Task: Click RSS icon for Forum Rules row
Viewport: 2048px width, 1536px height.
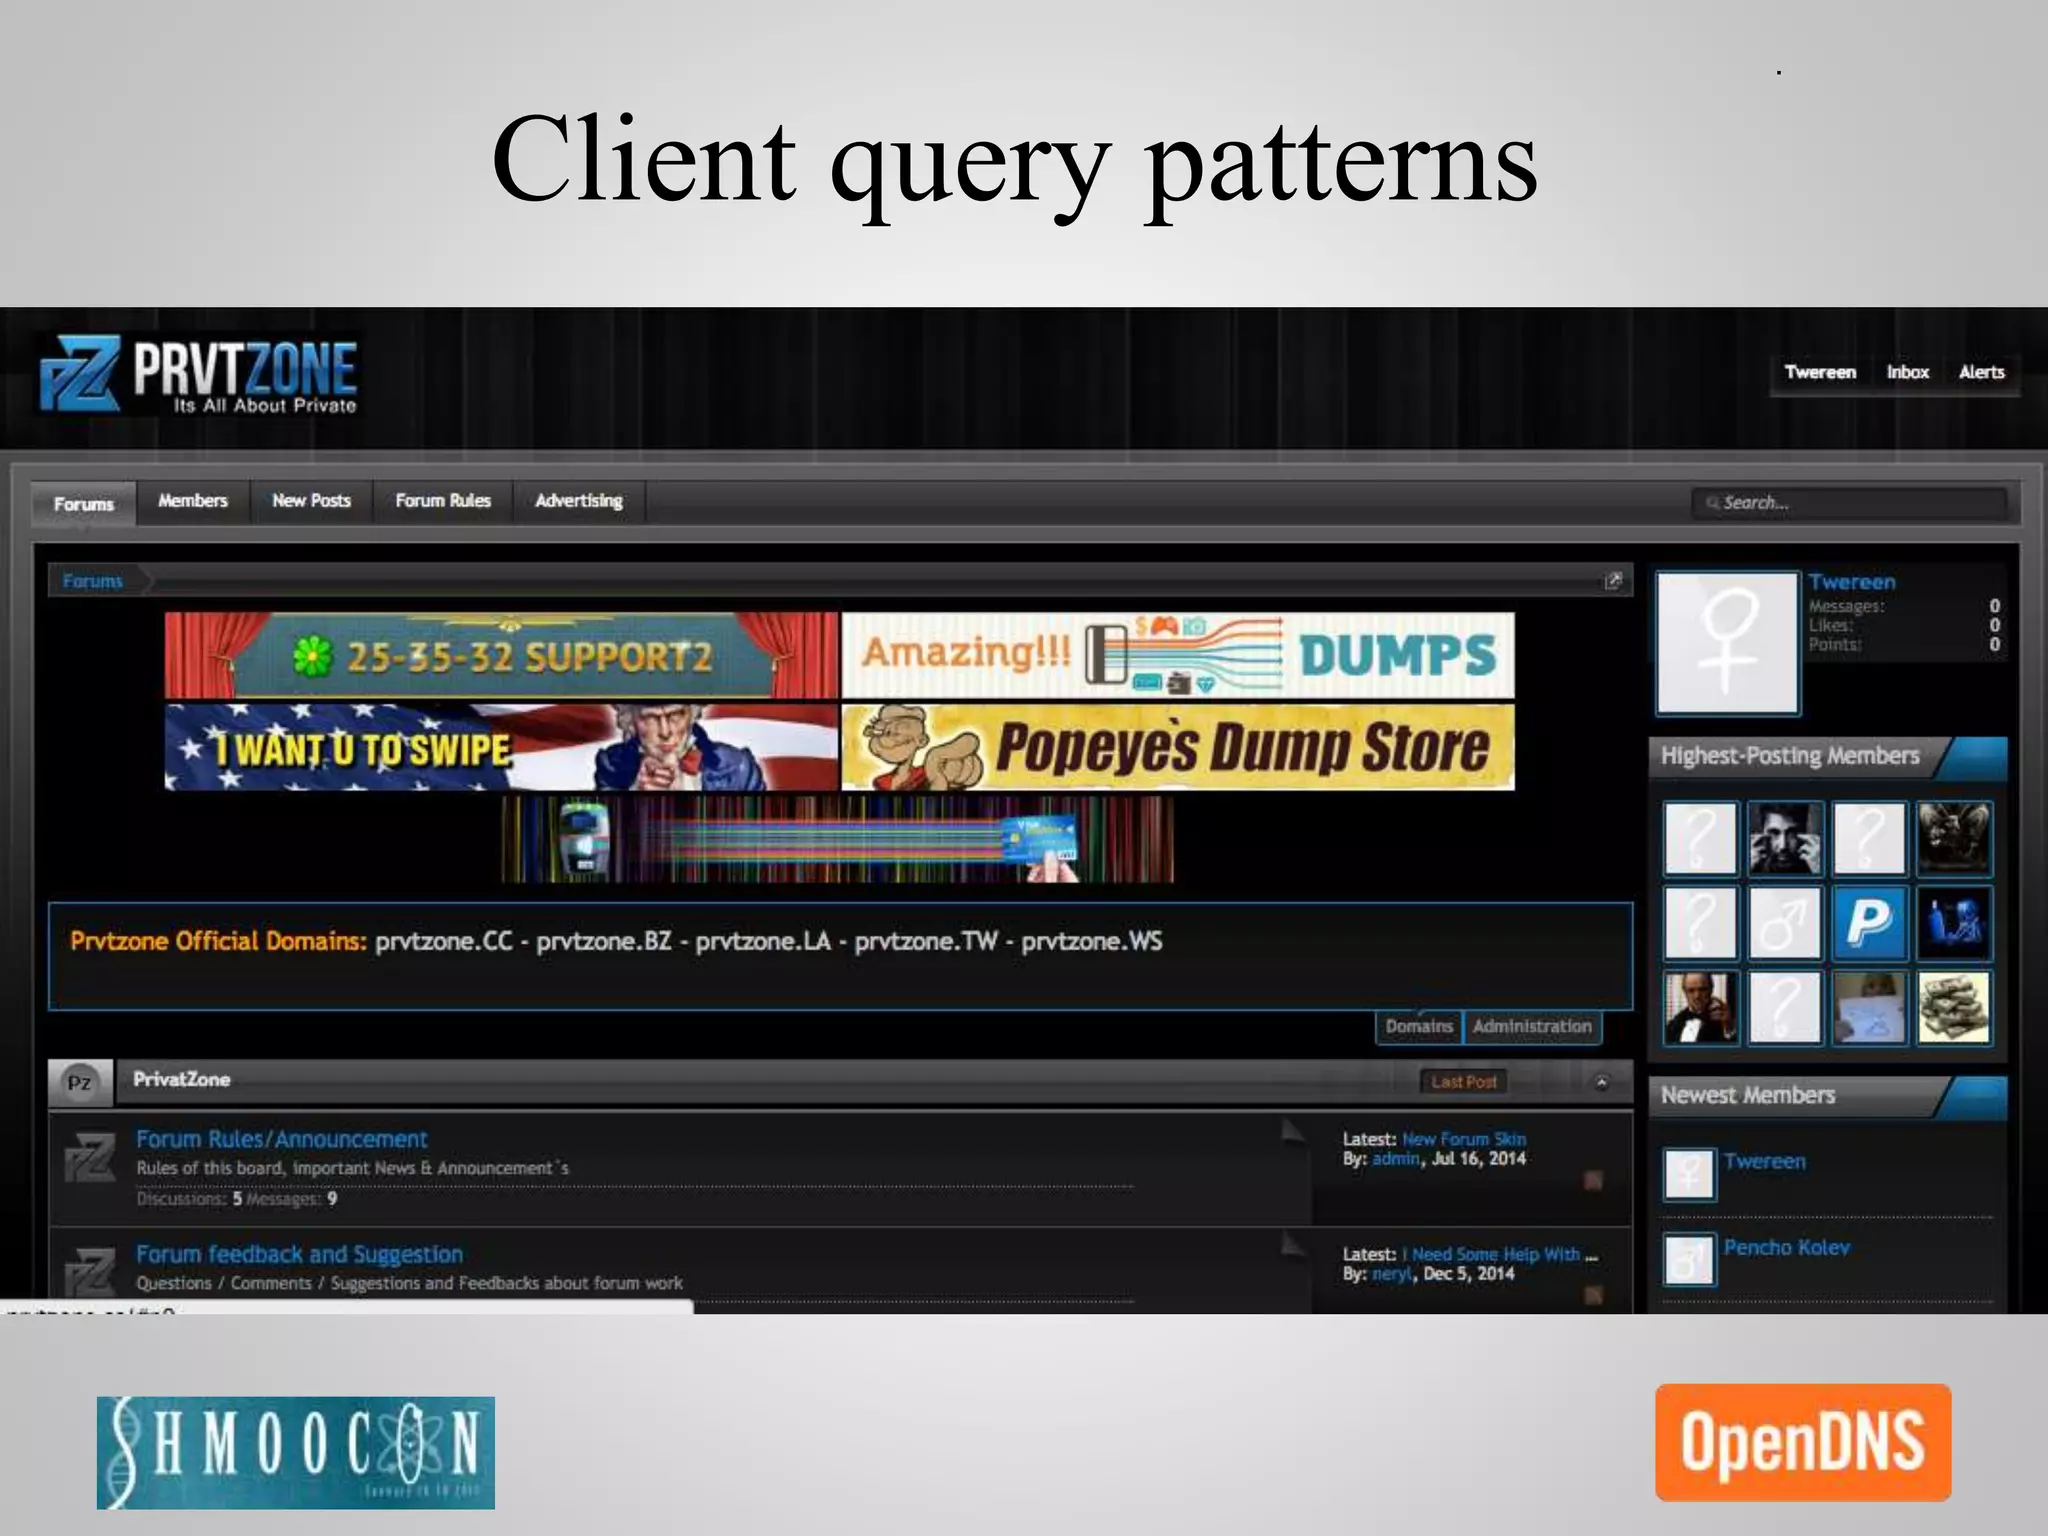Action: pyautogui.click(x=1594, y=1181)
